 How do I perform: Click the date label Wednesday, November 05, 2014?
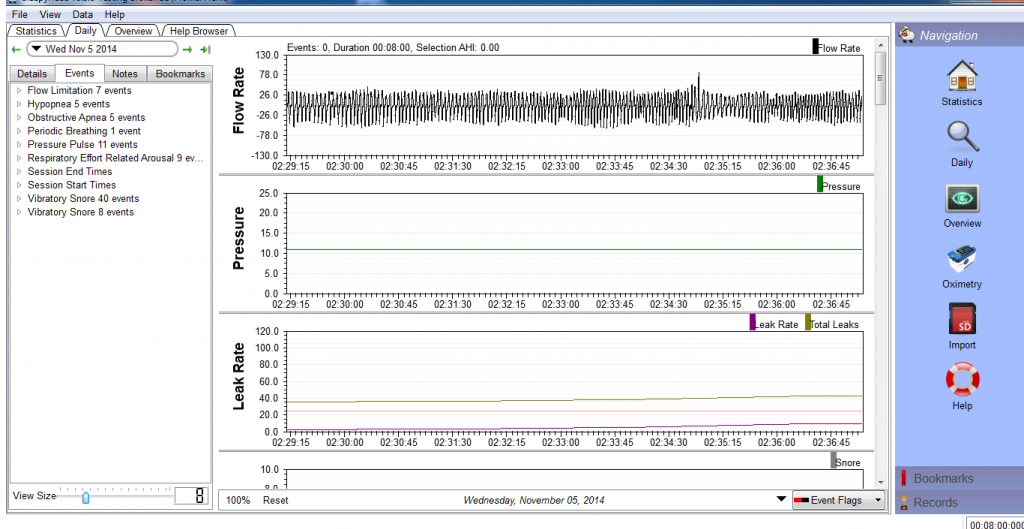pos(534,500)
